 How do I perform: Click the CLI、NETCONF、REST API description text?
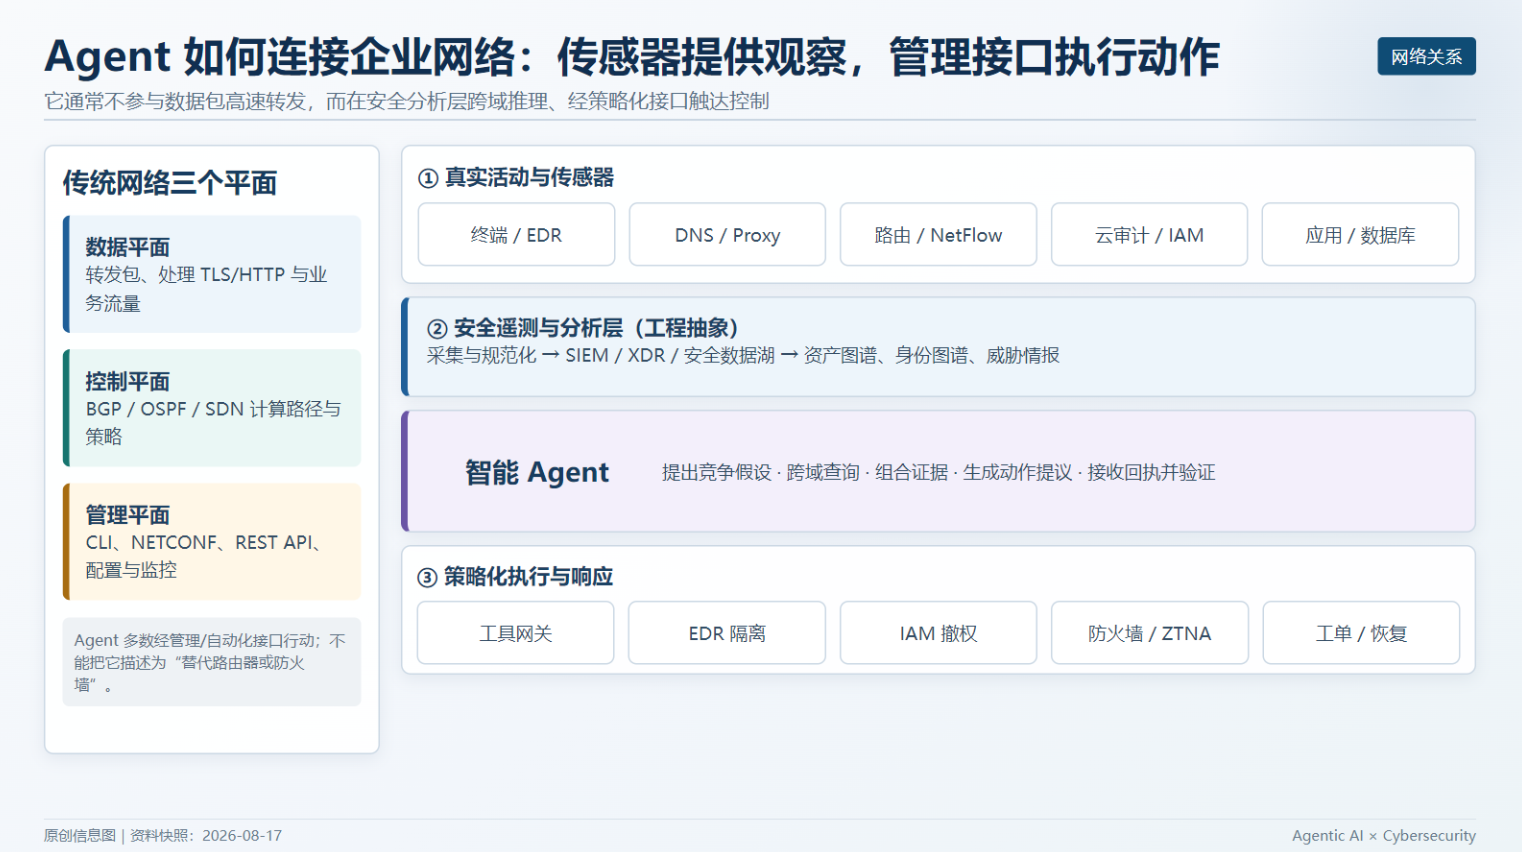click(204, 556)
